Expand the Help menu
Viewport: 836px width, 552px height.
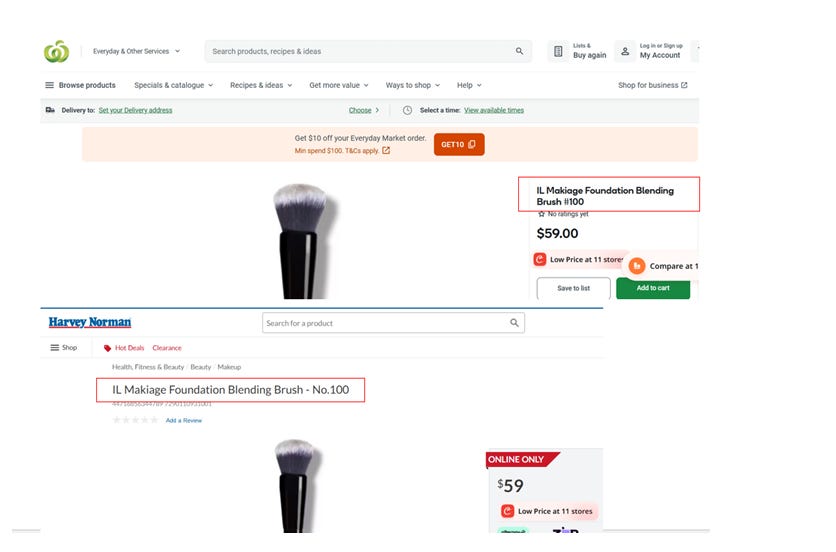(469, 85)
